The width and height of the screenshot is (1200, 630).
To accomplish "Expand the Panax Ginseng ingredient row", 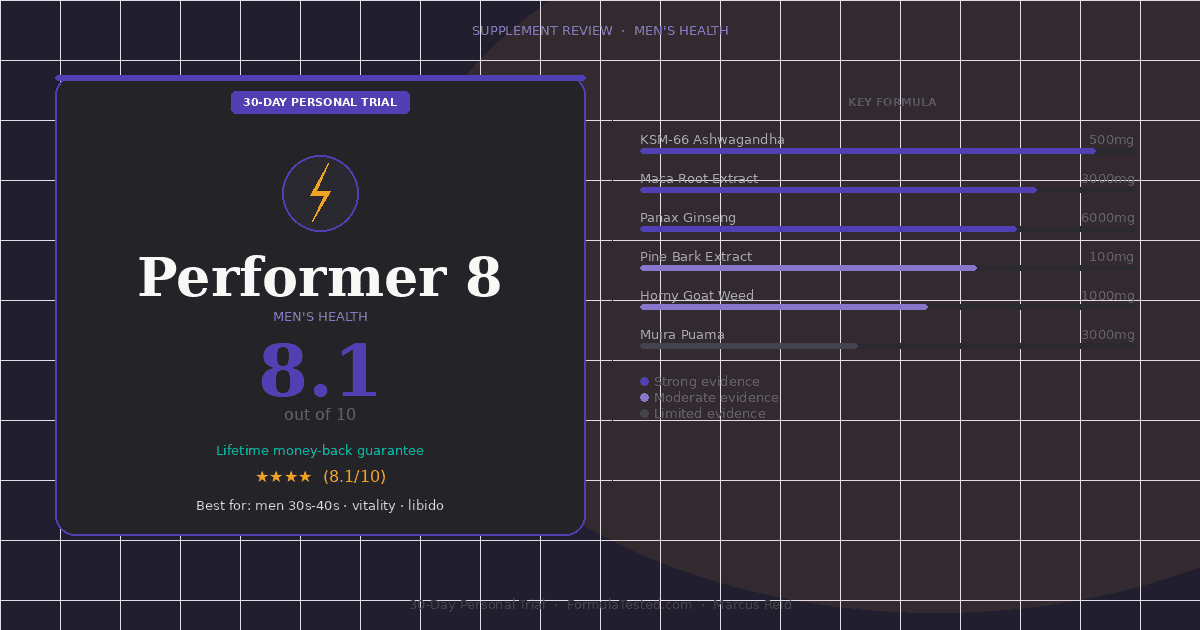I will click(687, 217).
